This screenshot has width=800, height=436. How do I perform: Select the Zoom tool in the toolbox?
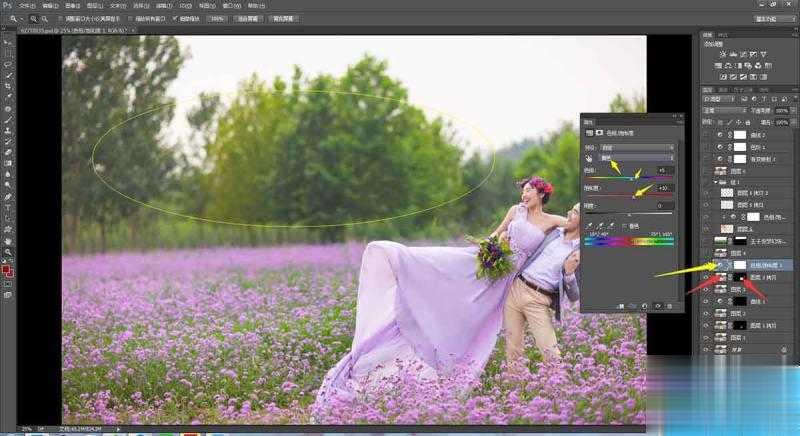click(8, 252)
